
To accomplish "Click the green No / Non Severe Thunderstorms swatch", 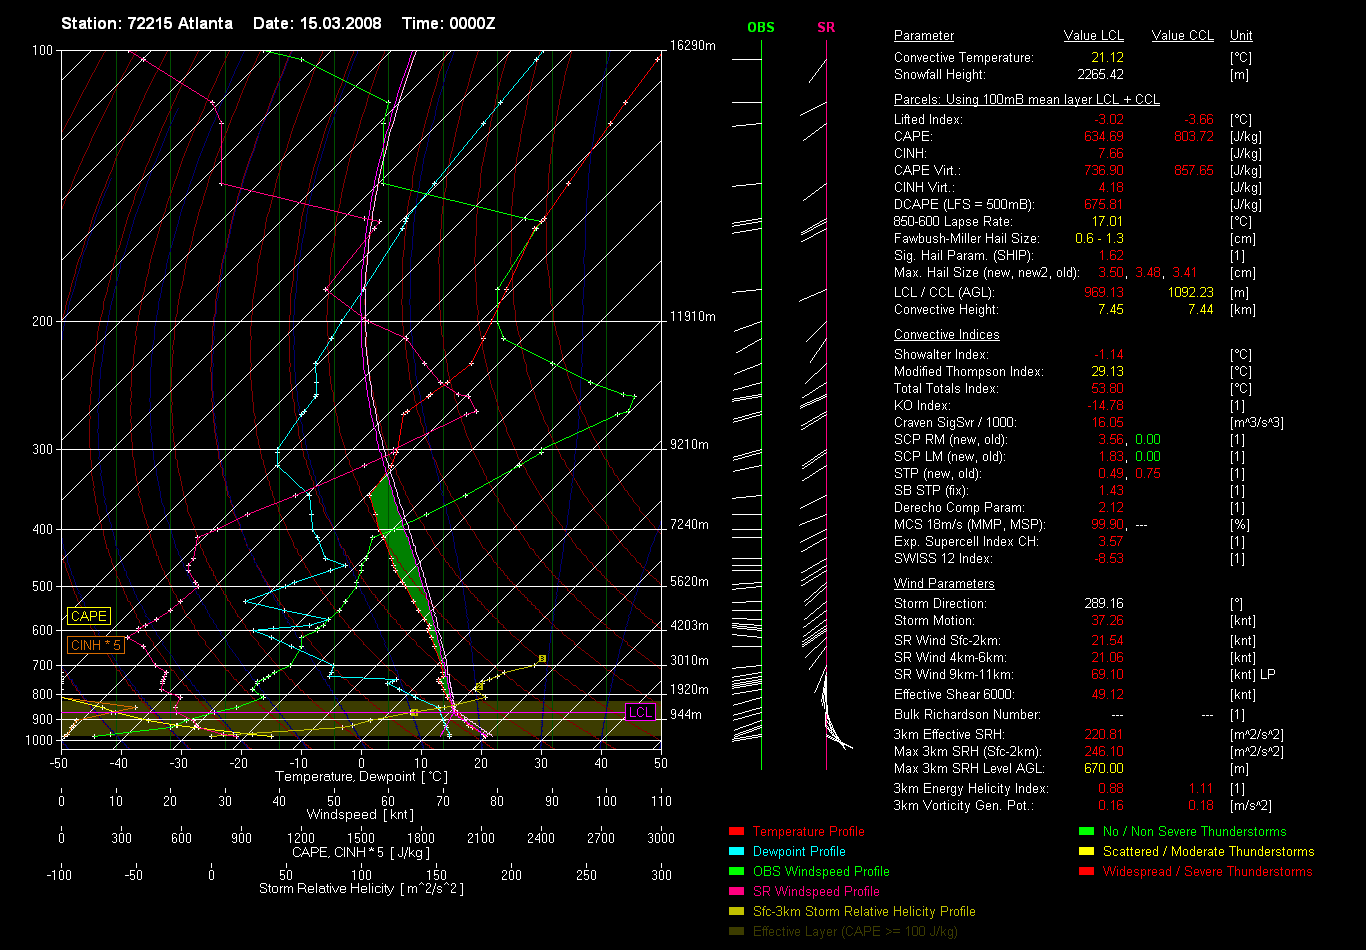I will tap(1086, 831).
